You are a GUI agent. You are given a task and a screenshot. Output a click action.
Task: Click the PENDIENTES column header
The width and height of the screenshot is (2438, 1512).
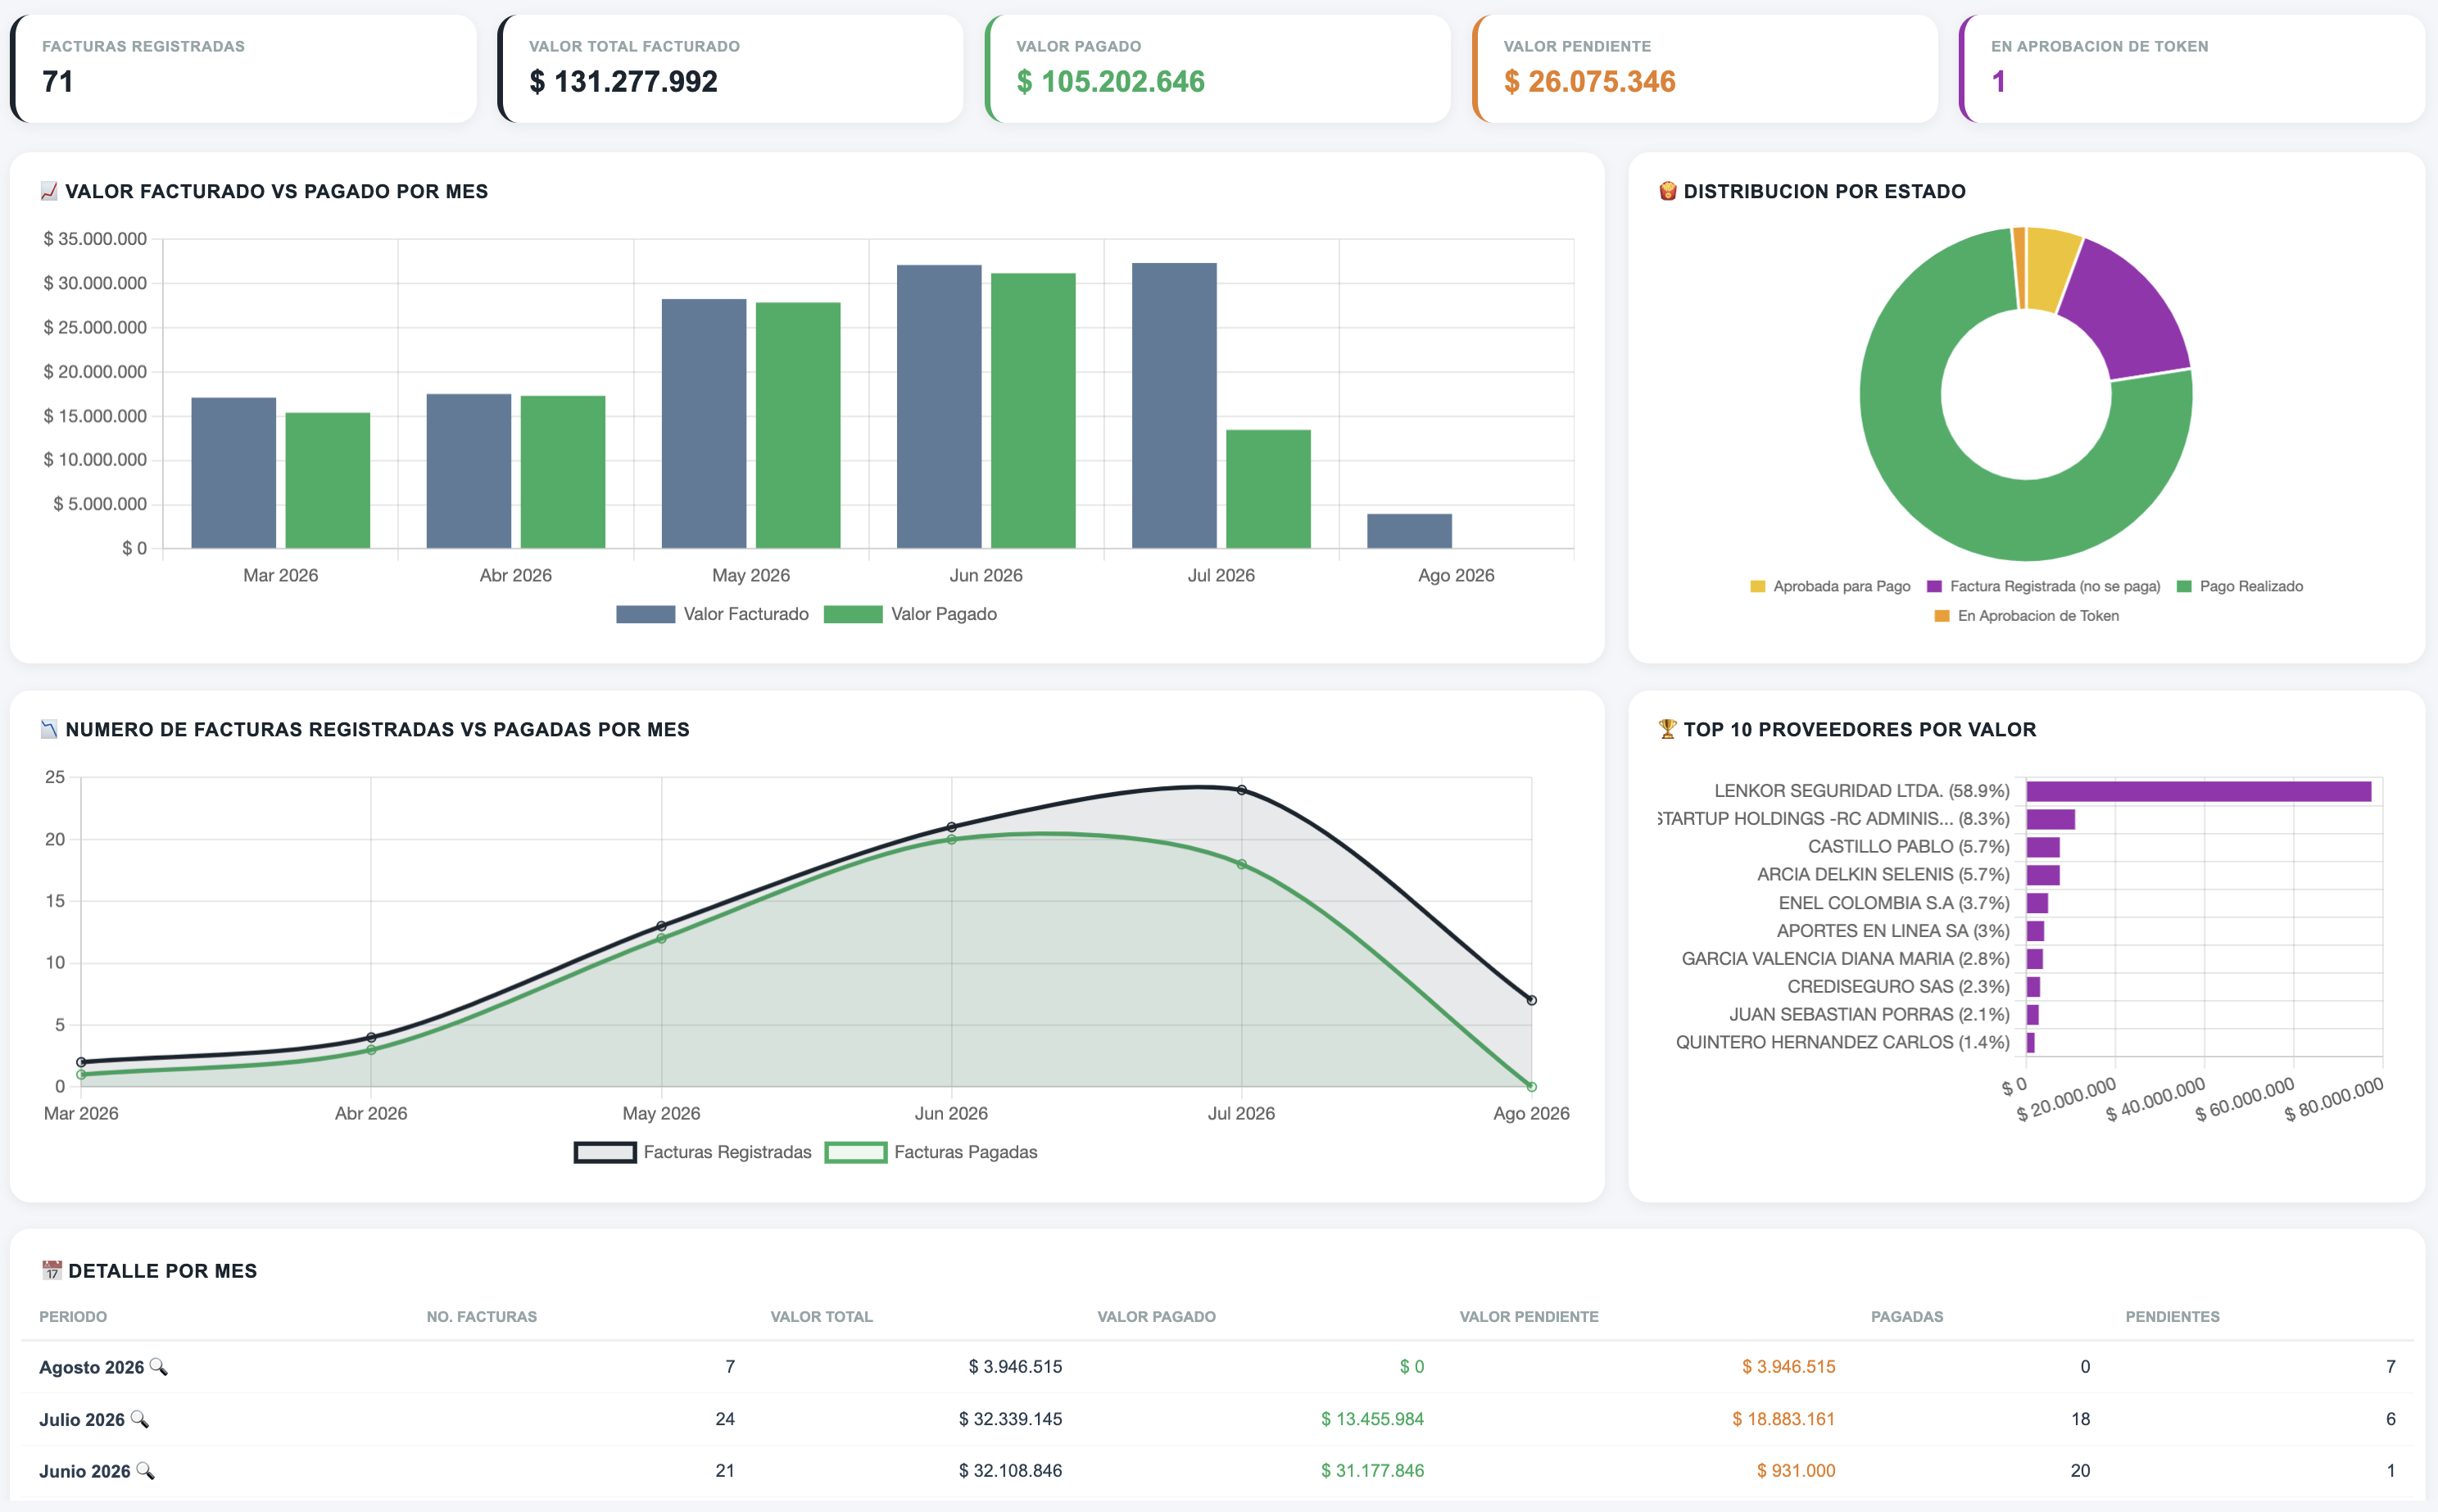tap(2172, 1317)
